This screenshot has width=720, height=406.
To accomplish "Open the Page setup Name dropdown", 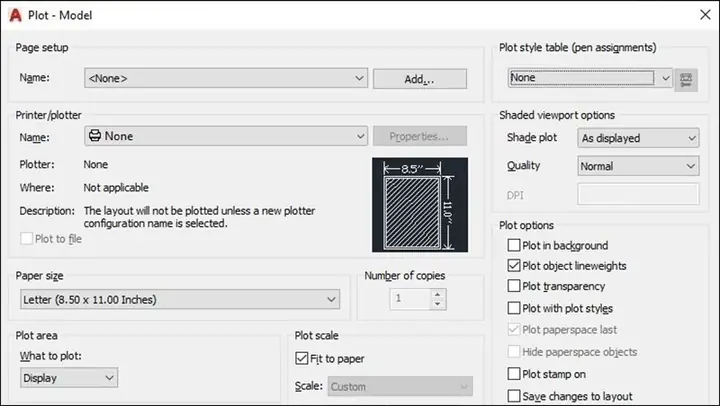I will click(226, 78).
